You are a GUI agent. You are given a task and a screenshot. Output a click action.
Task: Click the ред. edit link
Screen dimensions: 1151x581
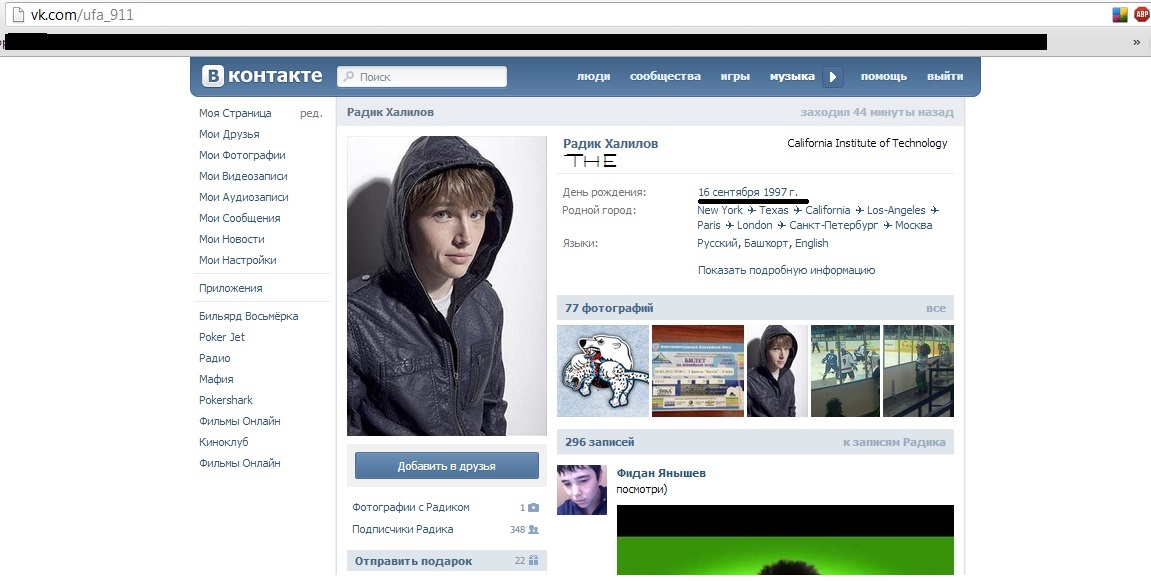(311, 113)
